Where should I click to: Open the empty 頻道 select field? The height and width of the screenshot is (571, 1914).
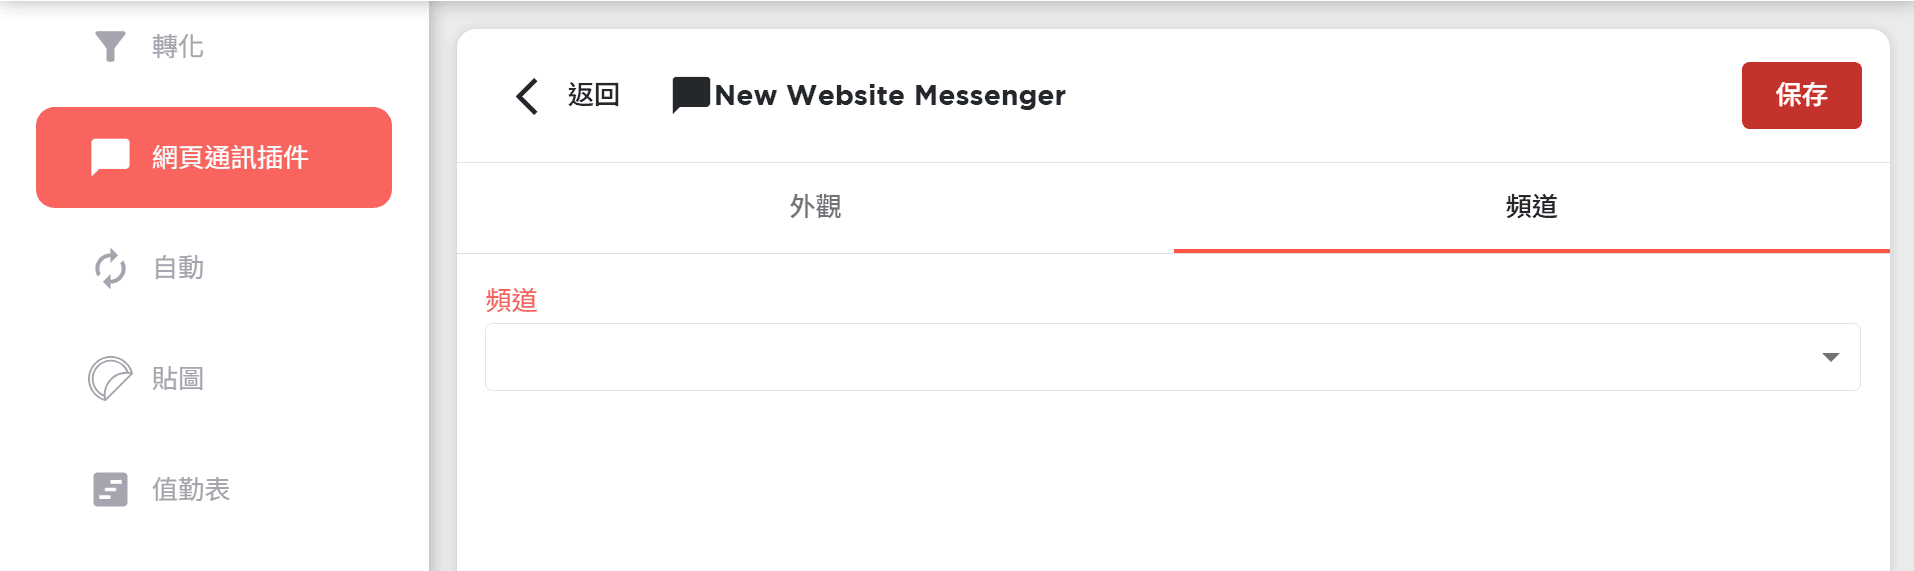pyautogui.click(x=1172, y=357)
